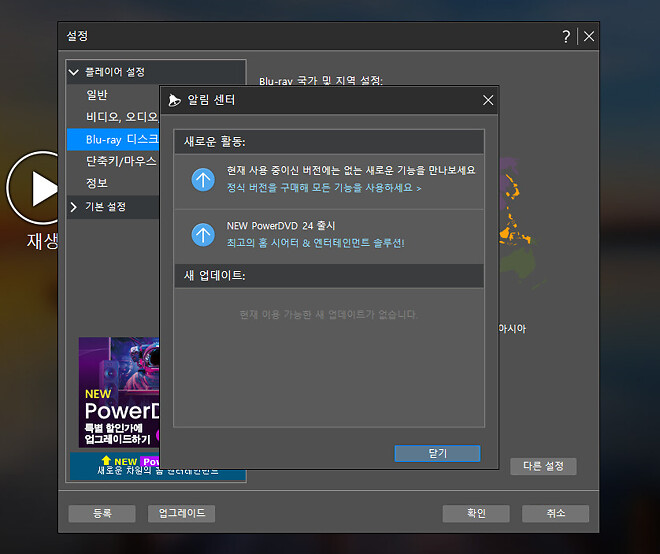
Task: Click the text 현재 사용 중이신 버전에는 없는 새로운 기능을 만나보세요
Action: tap(351, 170)
